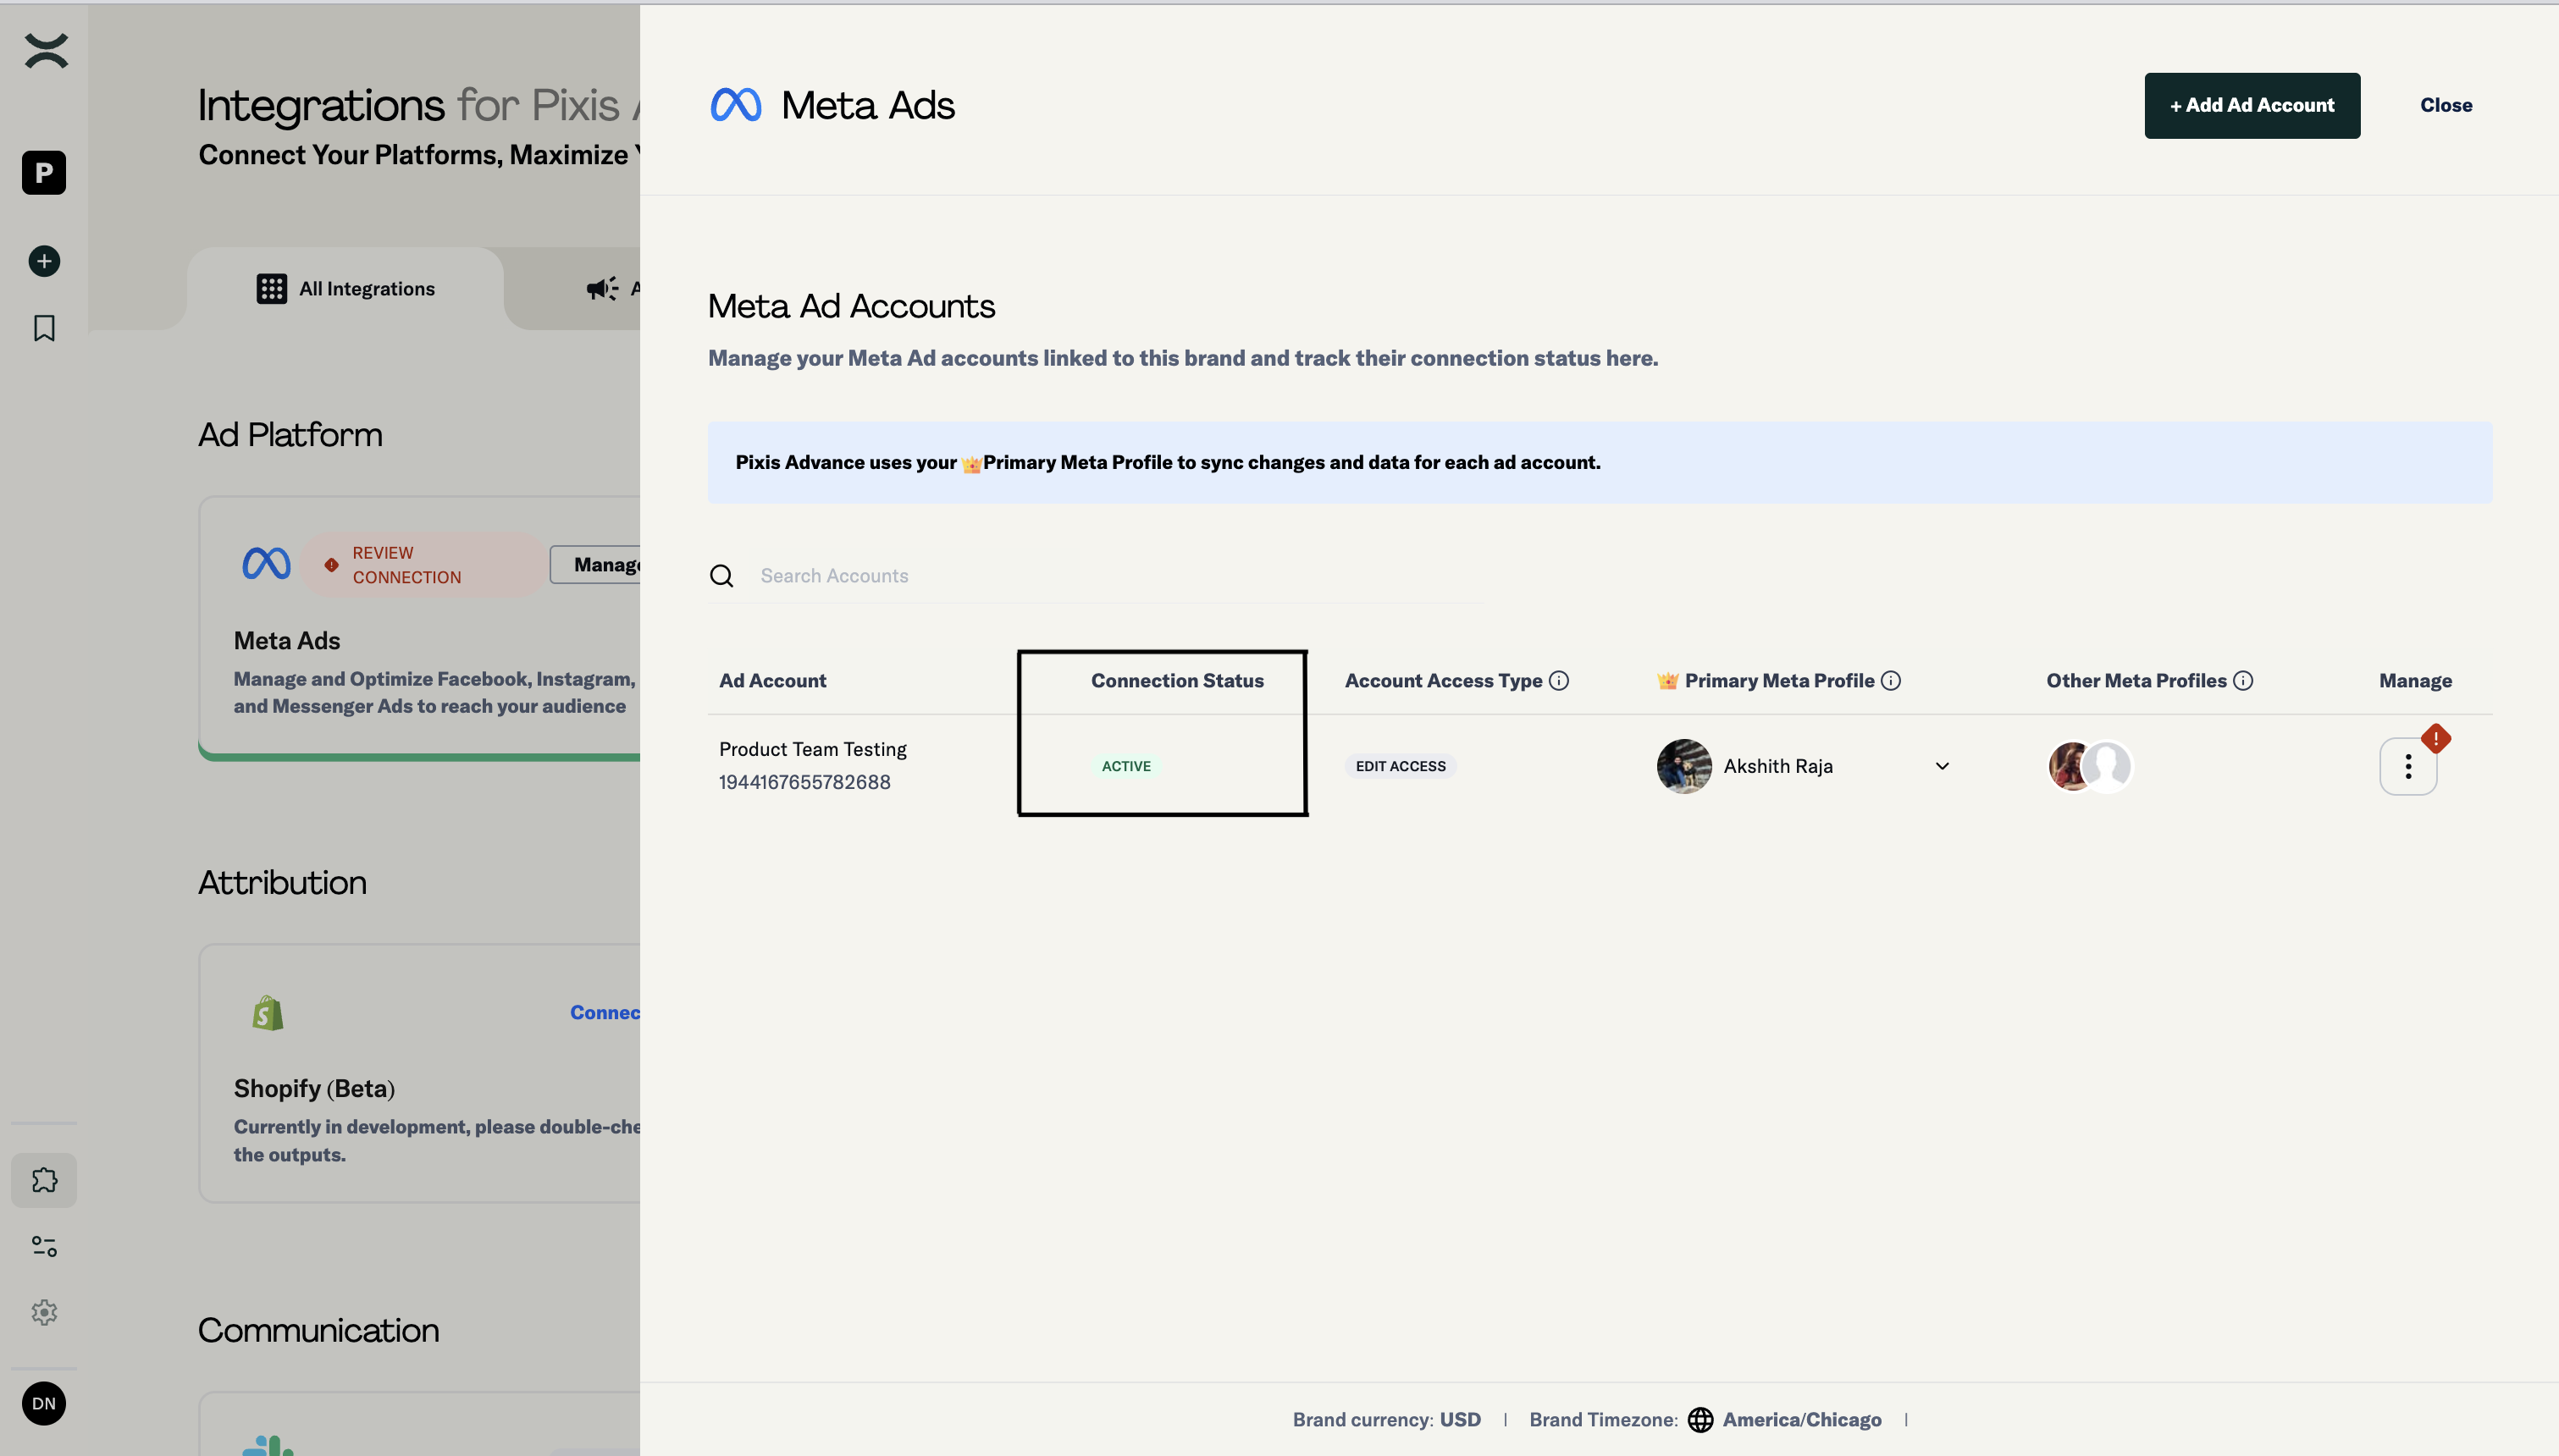The width and height of the screenshot is (2559, 1456).
Task: Switch to the All Integrations tab
Action: point(345,288)
